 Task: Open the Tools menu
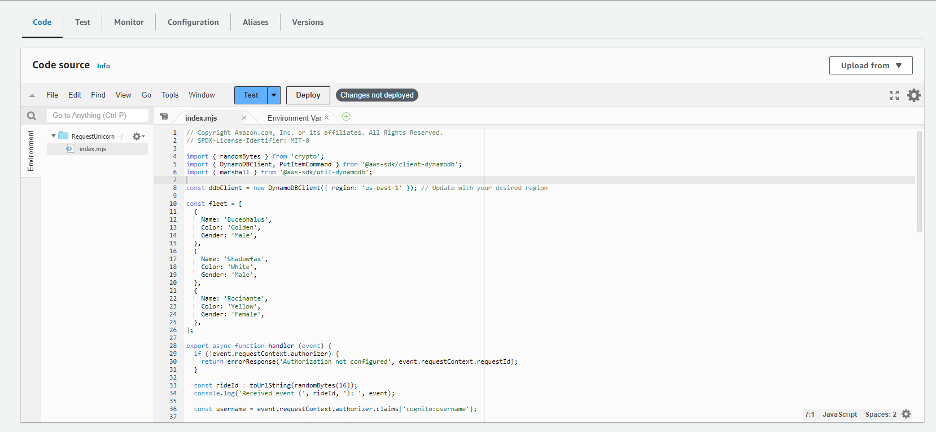(170, 95)
